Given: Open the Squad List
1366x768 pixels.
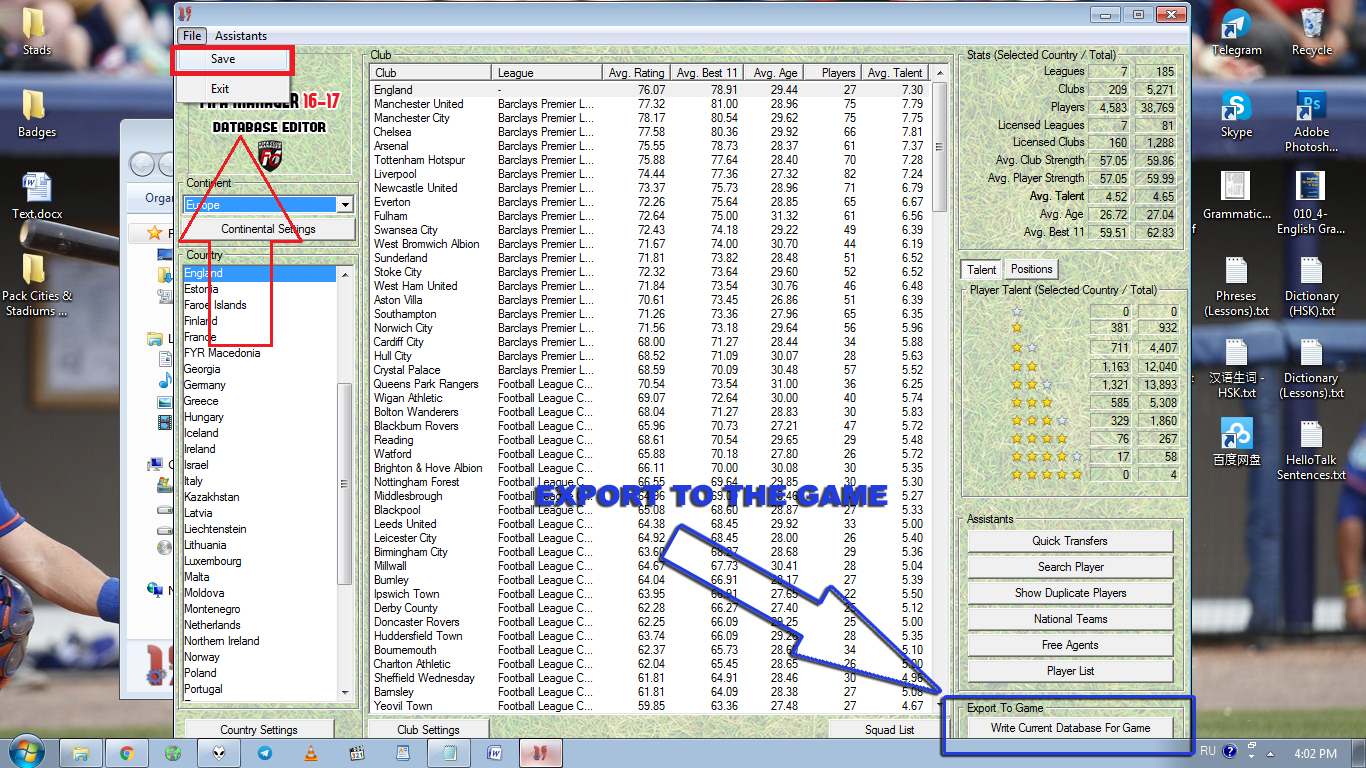Looking at the screenshot, I should click(x=889, y=729).
